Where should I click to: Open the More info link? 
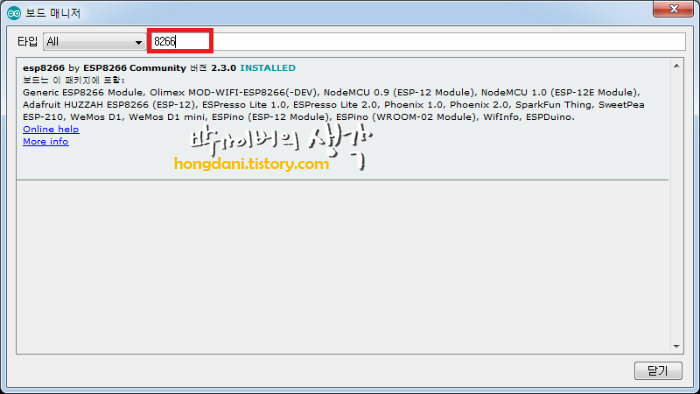click(46, 141)
